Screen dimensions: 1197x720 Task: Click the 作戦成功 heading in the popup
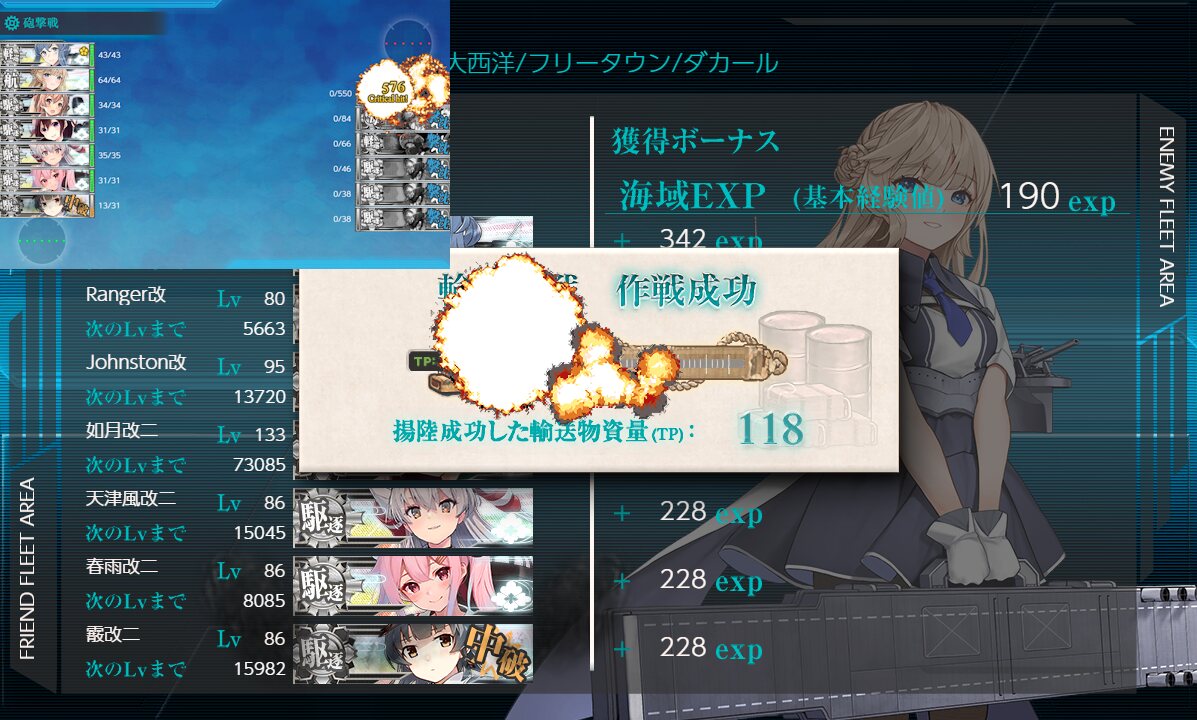point(686,291)
